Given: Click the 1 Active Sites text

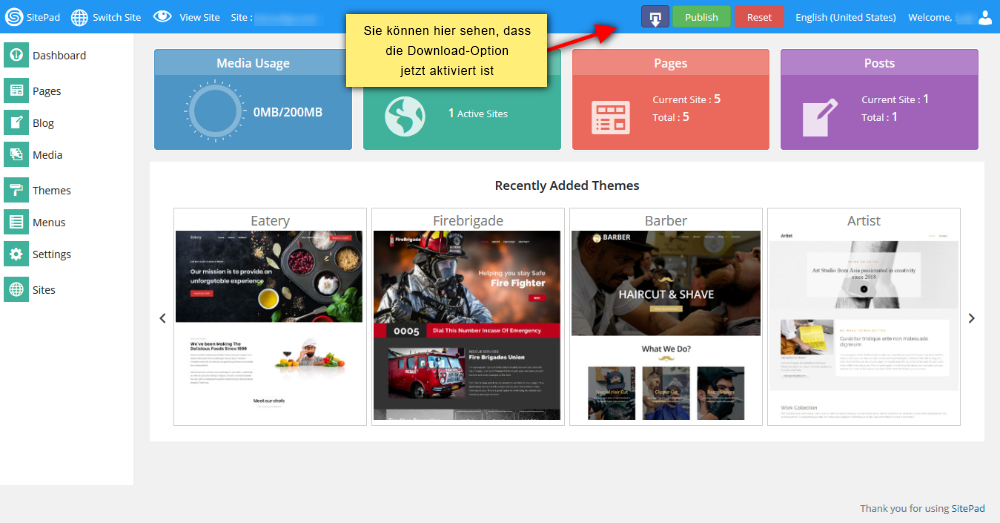Looking at the screenshot, I should coord(478,113).
